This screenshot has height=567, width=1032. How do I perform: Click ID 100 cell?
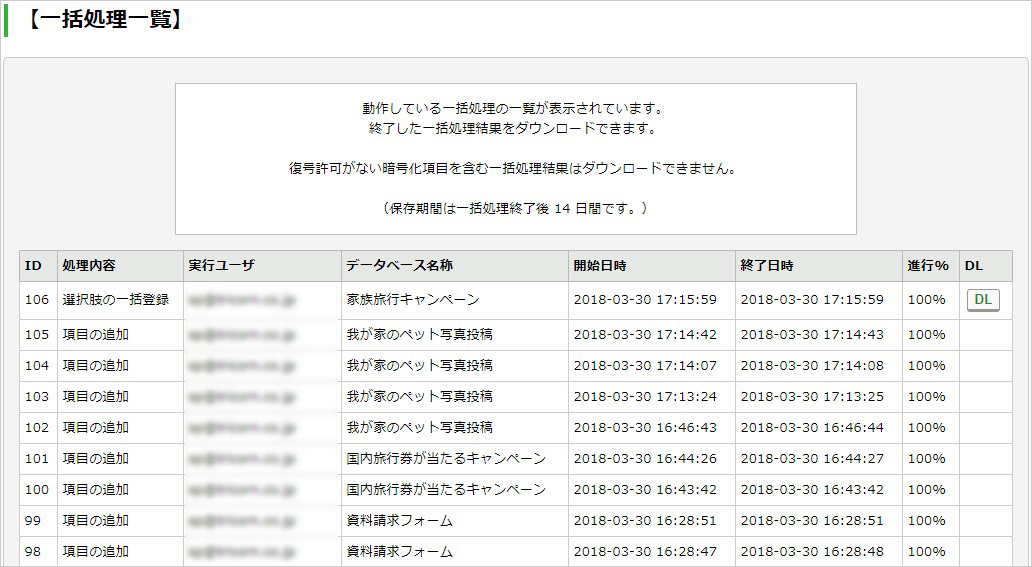[x=37, y=489]
